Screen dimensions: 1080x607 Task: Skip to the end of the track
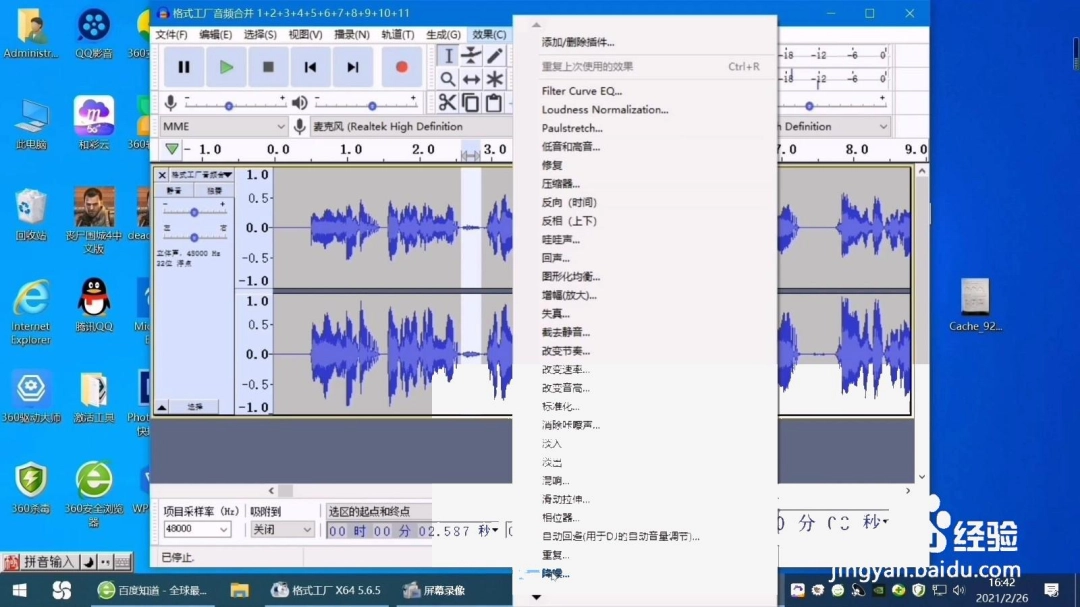pyautogui.click(x=353, y=67)
